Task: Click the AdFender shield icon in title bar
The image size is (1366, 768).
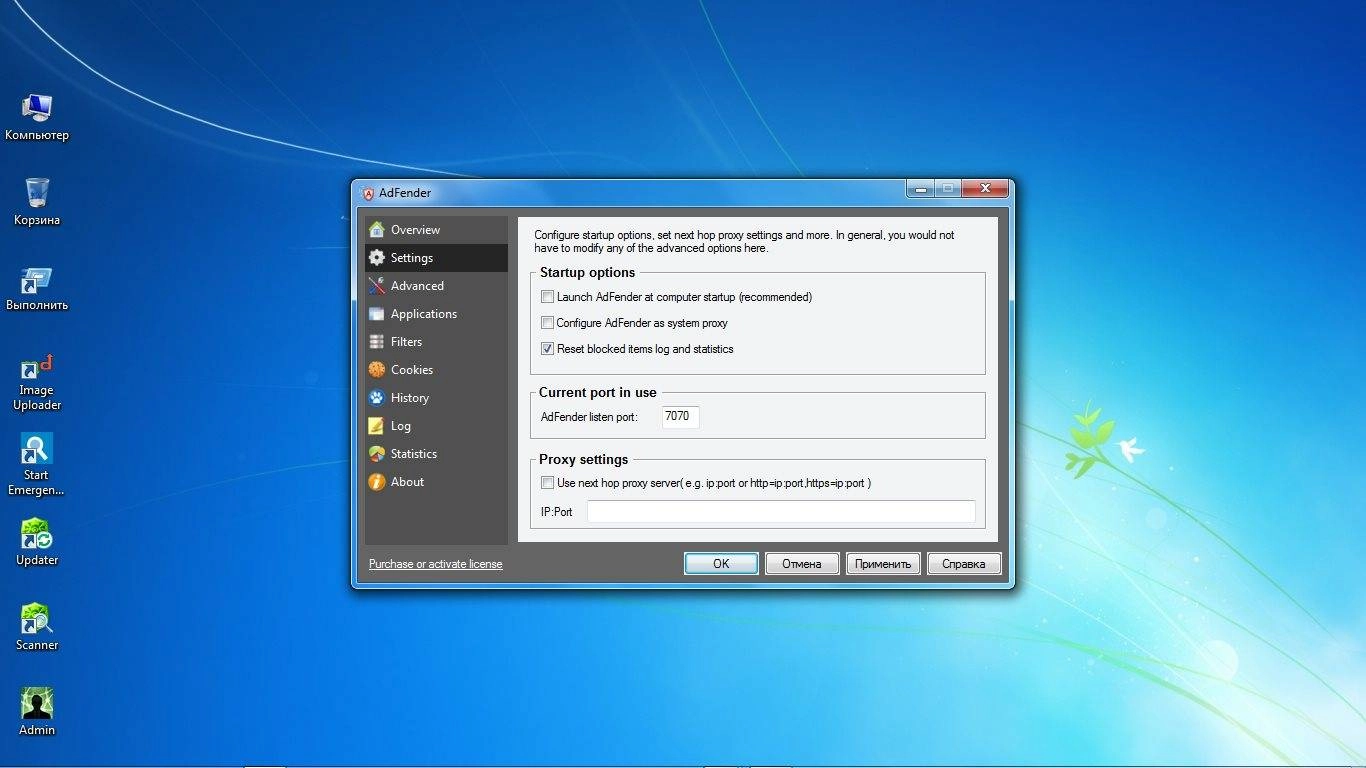Action: (x=368, y=193)
